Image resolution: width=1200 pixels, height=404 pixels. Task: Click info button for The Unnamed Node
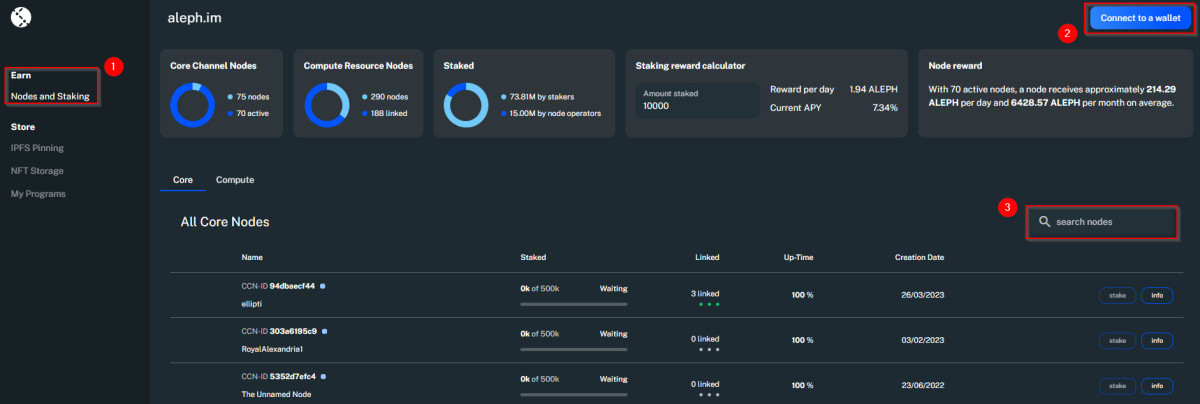pos(1157,386)
